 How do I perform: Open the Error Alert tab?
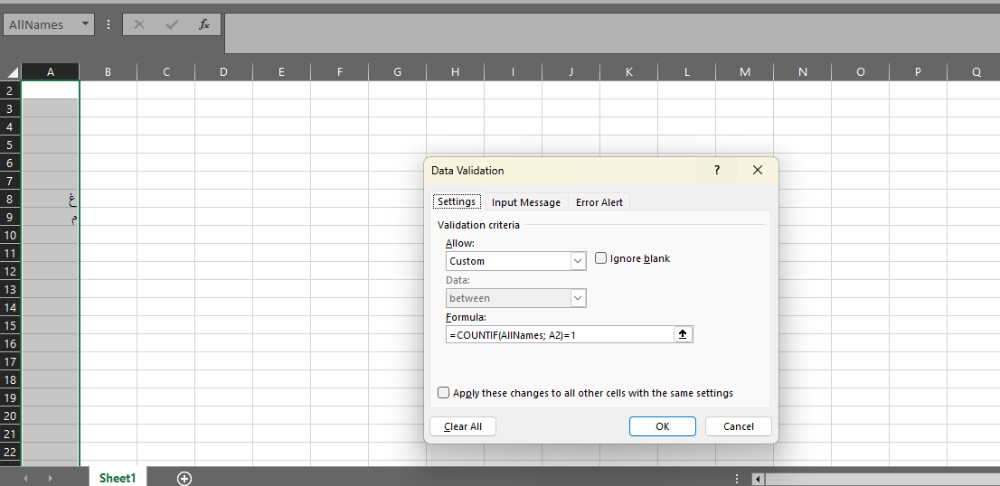(x=599, y=202)
